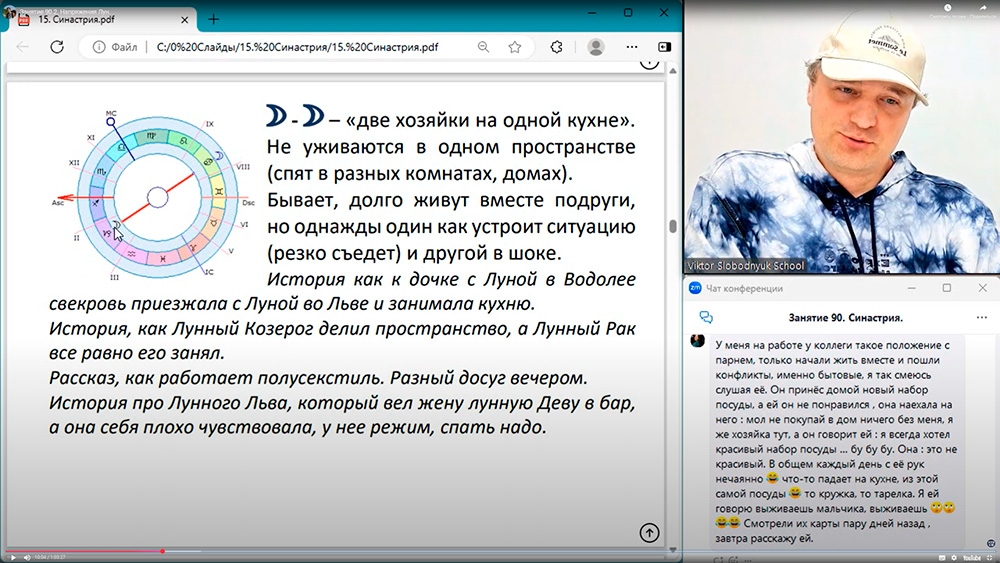This screenshot has width=1000, height=563.
Task: Click the channel avatar at video top-left
Action: click(x=9, y=11)
